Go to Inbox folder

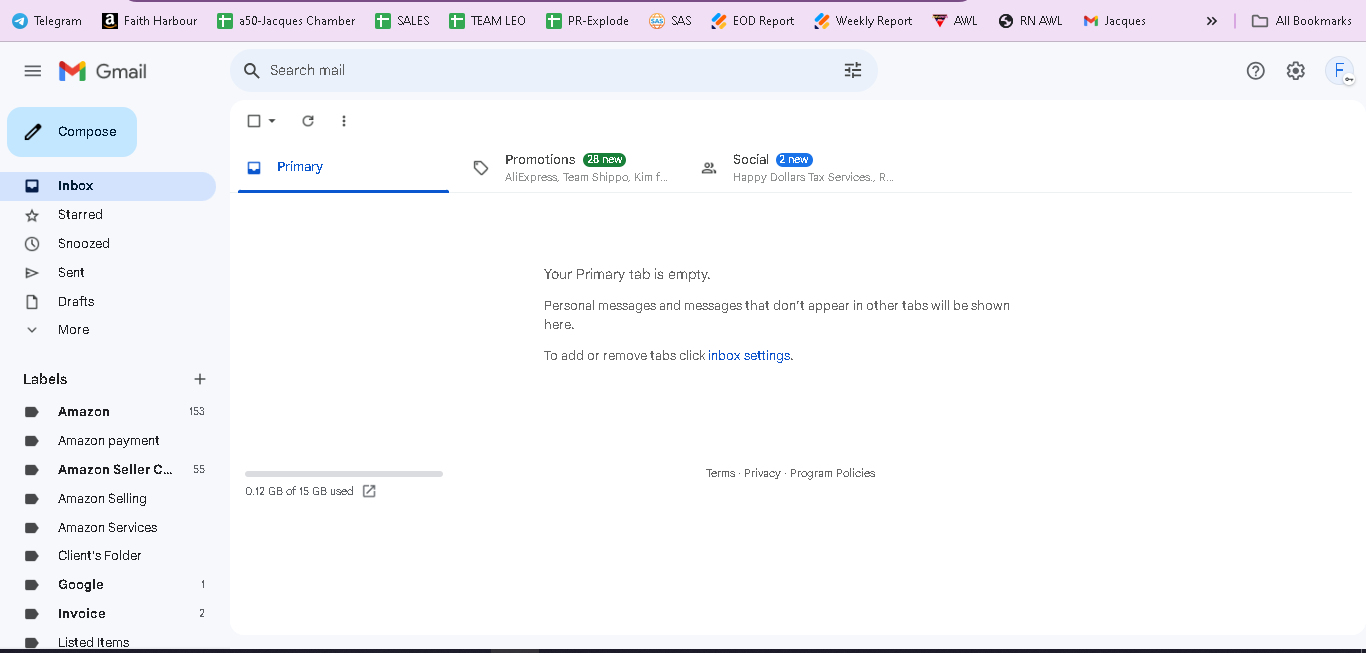click(108, 186)
